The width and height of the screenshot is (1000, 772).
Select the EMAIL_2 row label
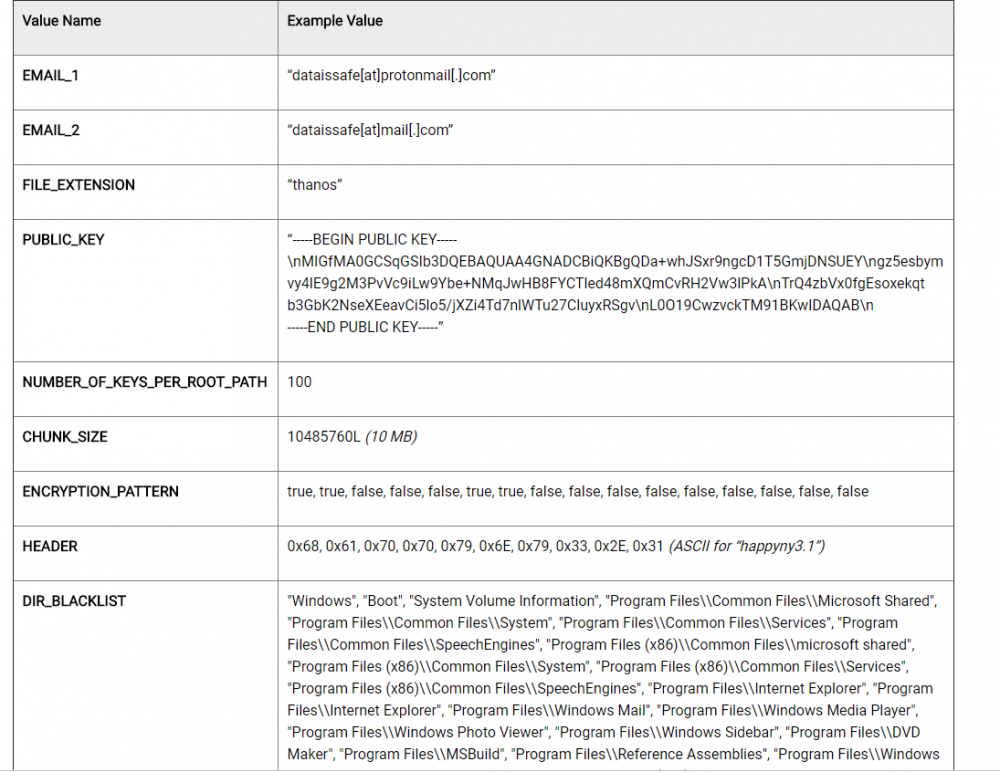[x=51, y=130]
